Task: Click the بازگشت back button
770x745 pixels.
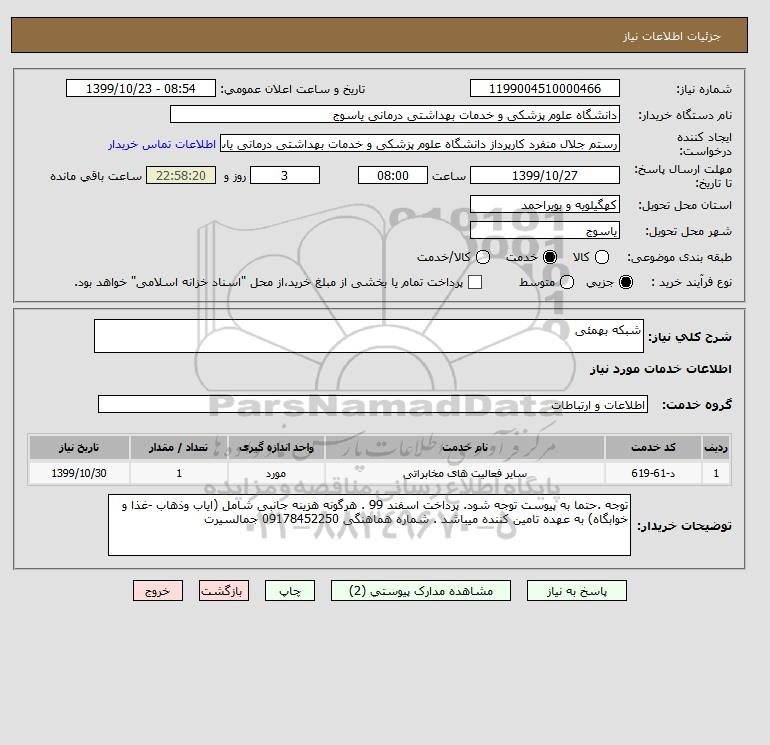Action: click(x=223, y=591)
